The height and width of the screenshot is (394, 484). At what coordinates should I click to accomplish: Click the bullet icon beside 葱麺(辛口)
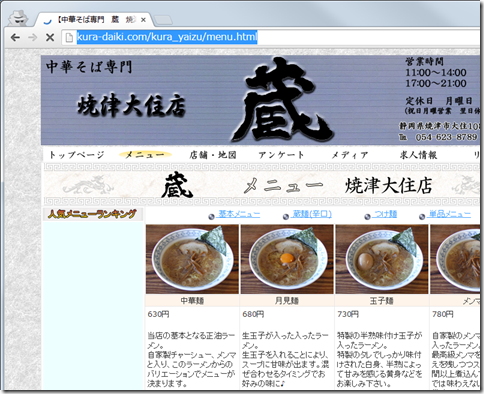coord(286,217)
